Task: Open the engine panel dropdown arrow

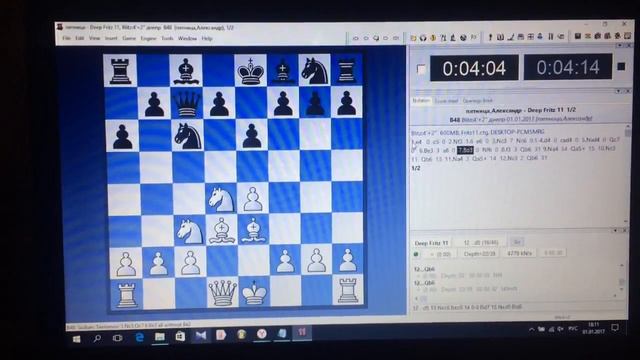Action: click(616, 231)
